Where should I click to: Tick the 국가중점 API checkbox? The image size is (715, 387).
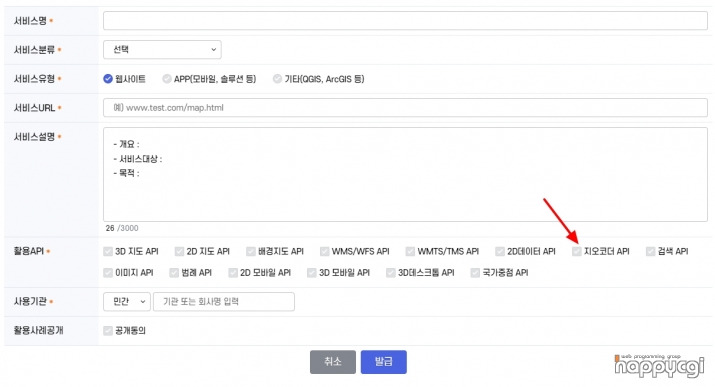point(476,273)
